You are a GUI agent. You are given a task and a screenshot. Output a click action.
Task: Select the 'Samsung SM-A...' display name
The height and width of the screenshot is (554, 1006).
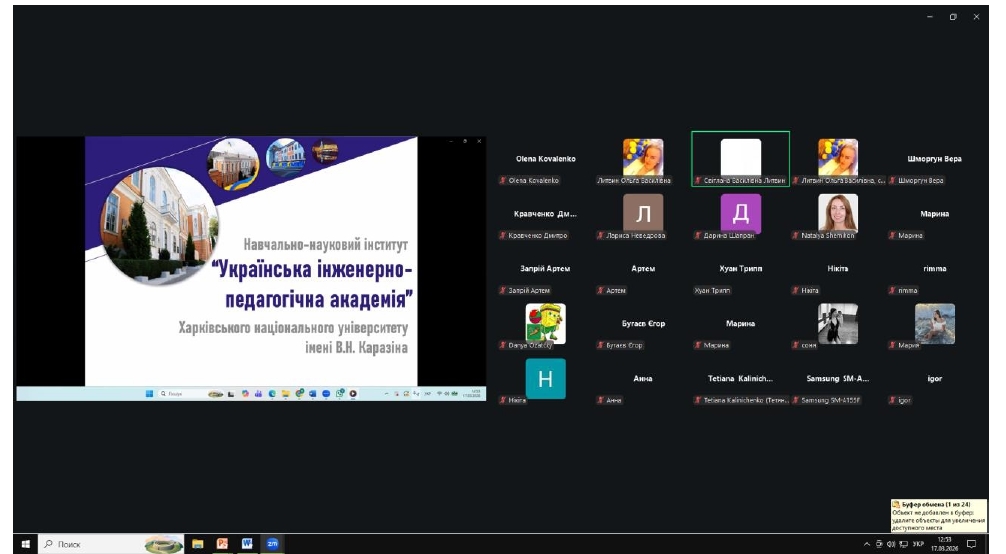click(837, 379)
